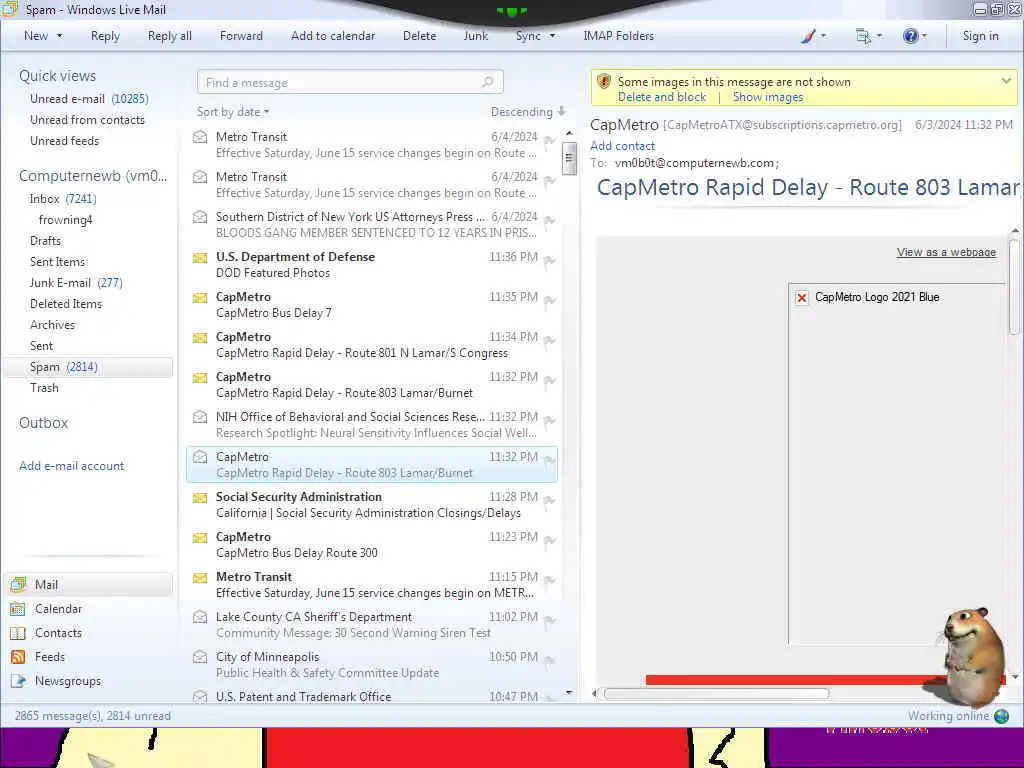Click Reply in the toolbar

(105, 36)
